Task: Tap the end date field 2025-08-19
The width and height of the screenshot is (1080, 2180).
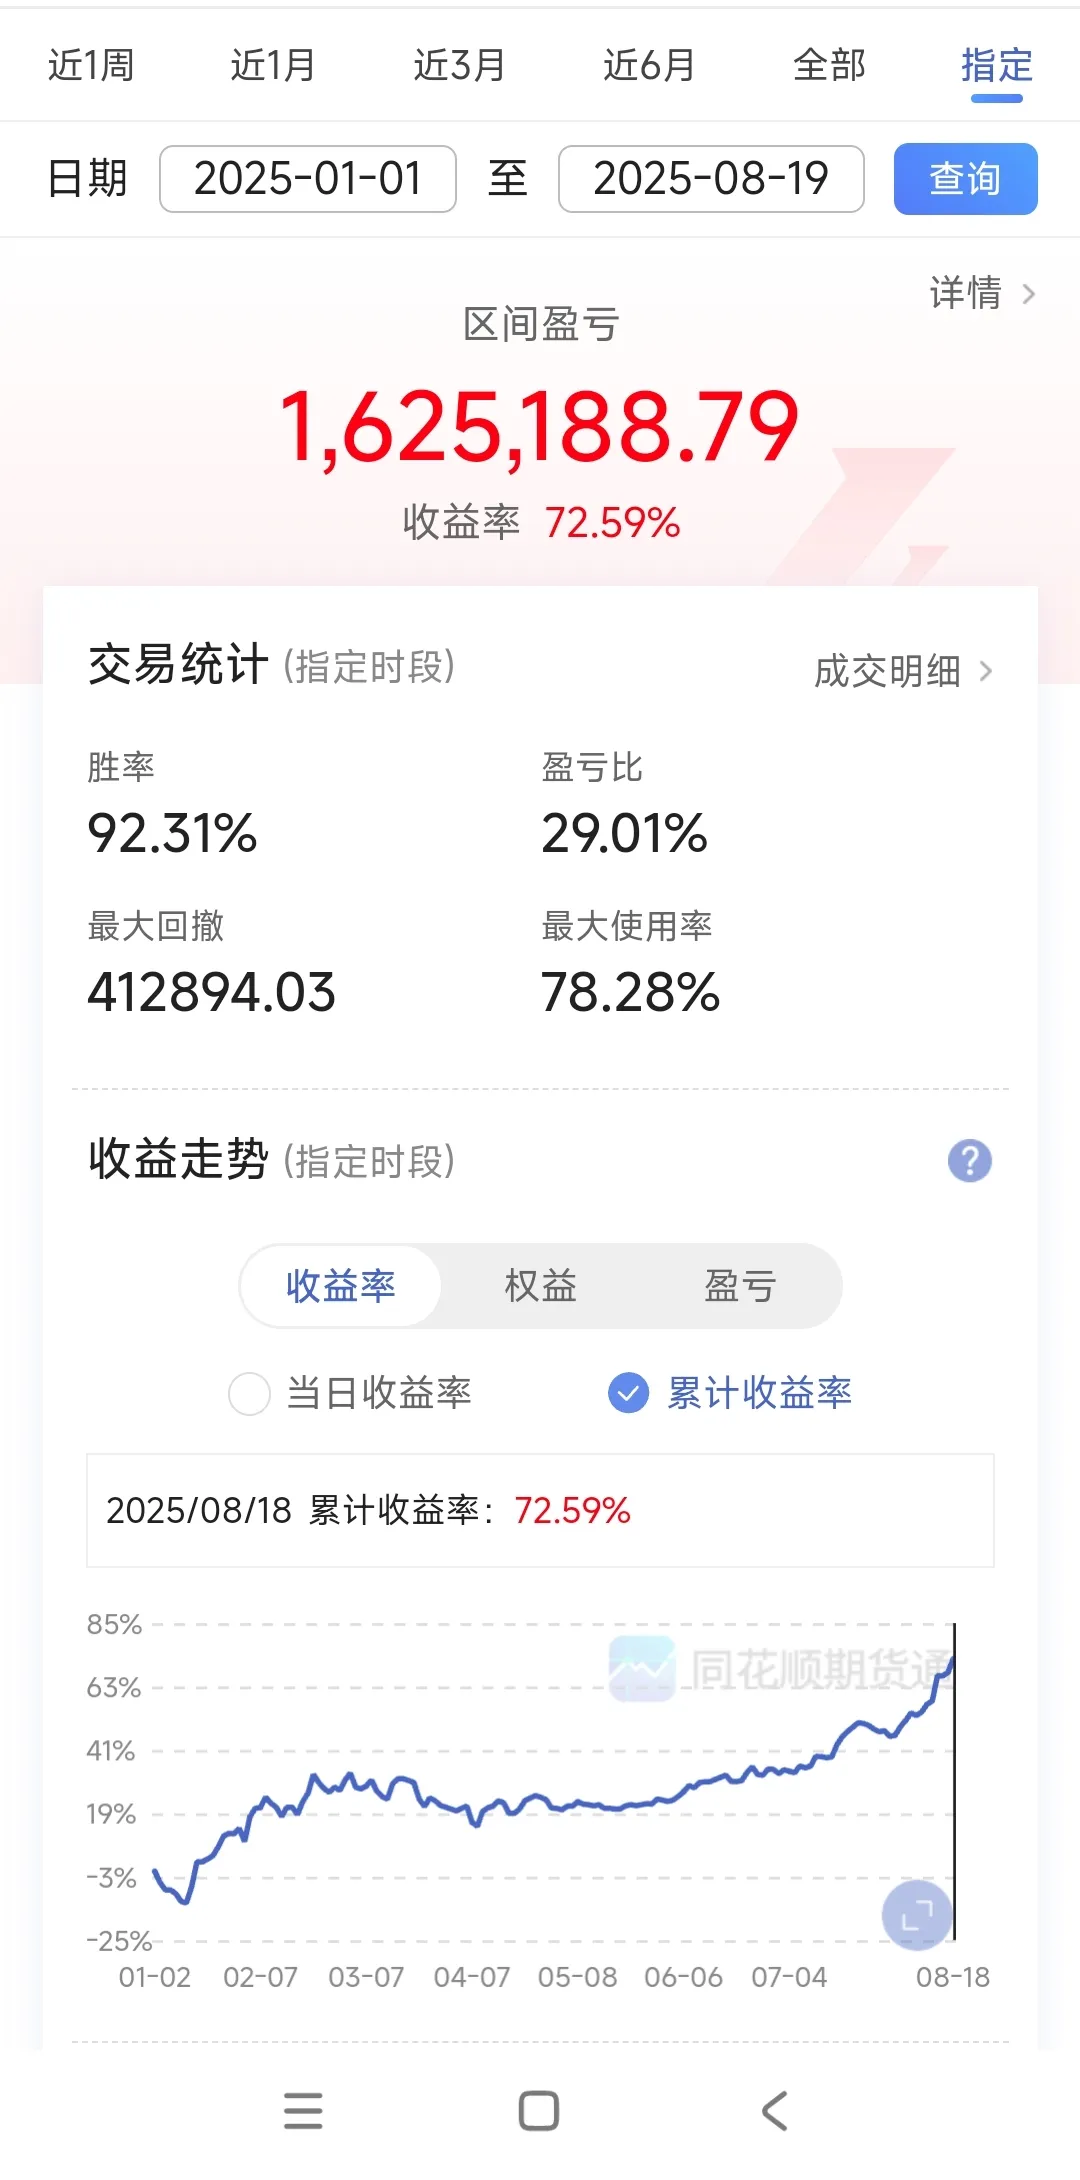Action: [x=711, y=179]
